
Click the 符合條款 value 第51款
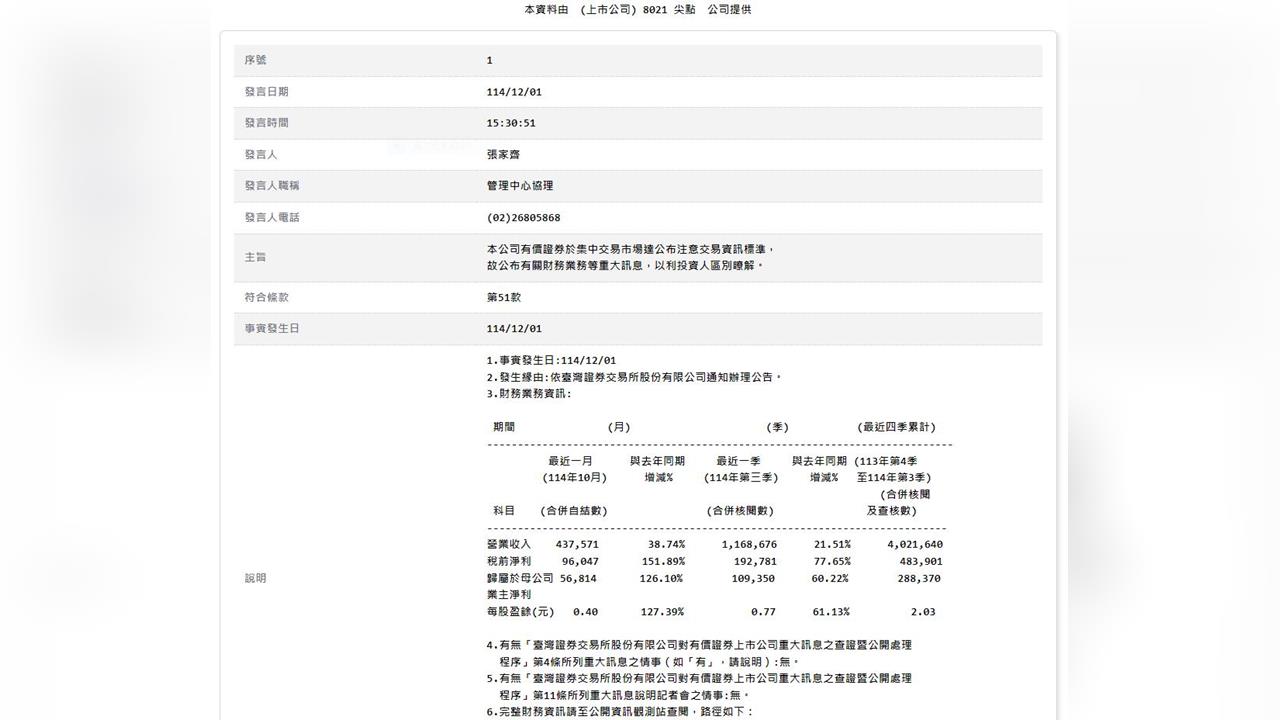tap(504, 296)
